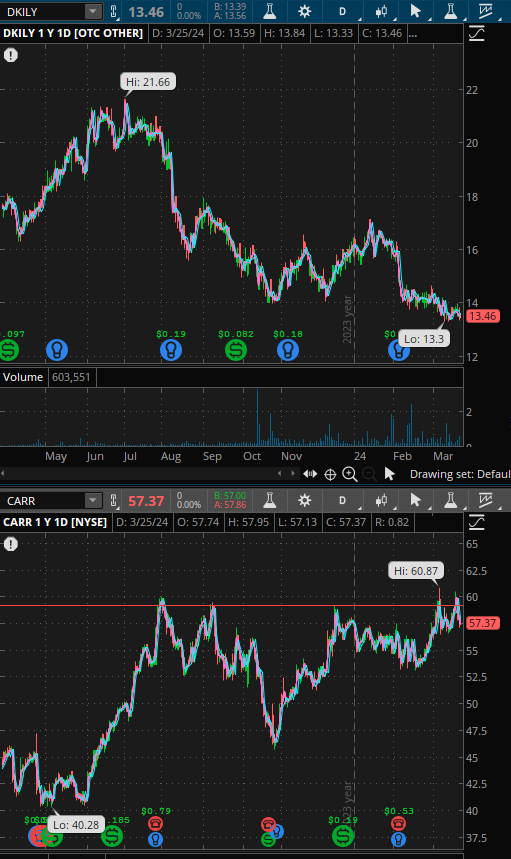Click the DKILY symbol input field
The image size is (511, 859).
[43, 12]
